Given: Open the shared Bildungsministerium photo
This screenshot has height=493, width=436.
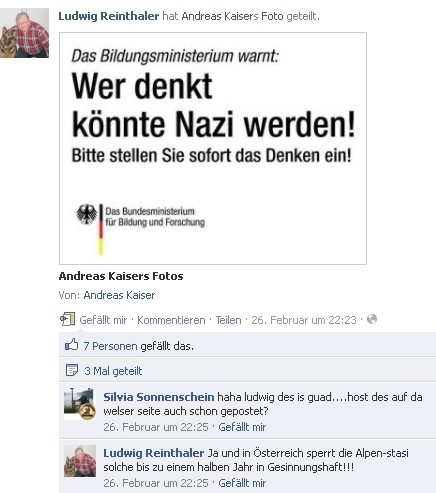Looking at the screenshot, I should 213,148.
